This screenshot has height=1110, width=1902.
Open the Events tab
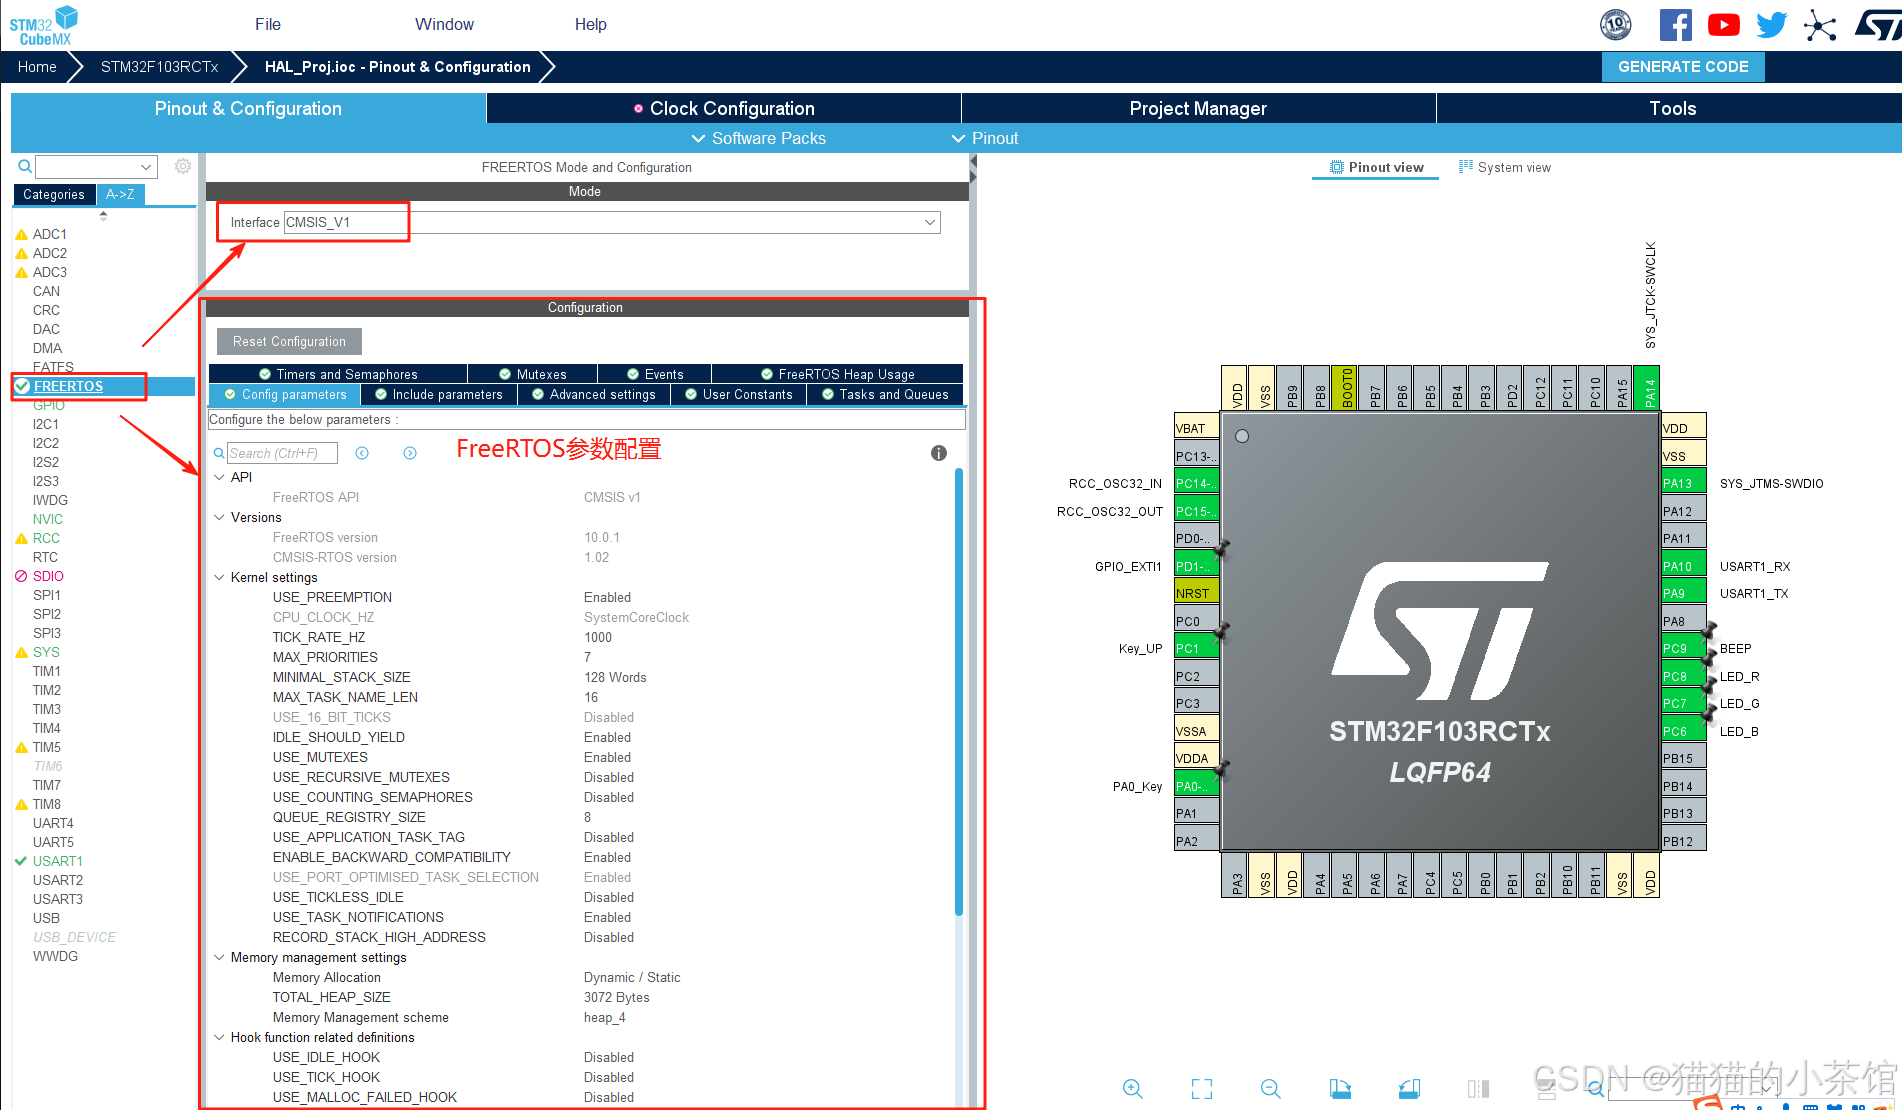(654, 374)
